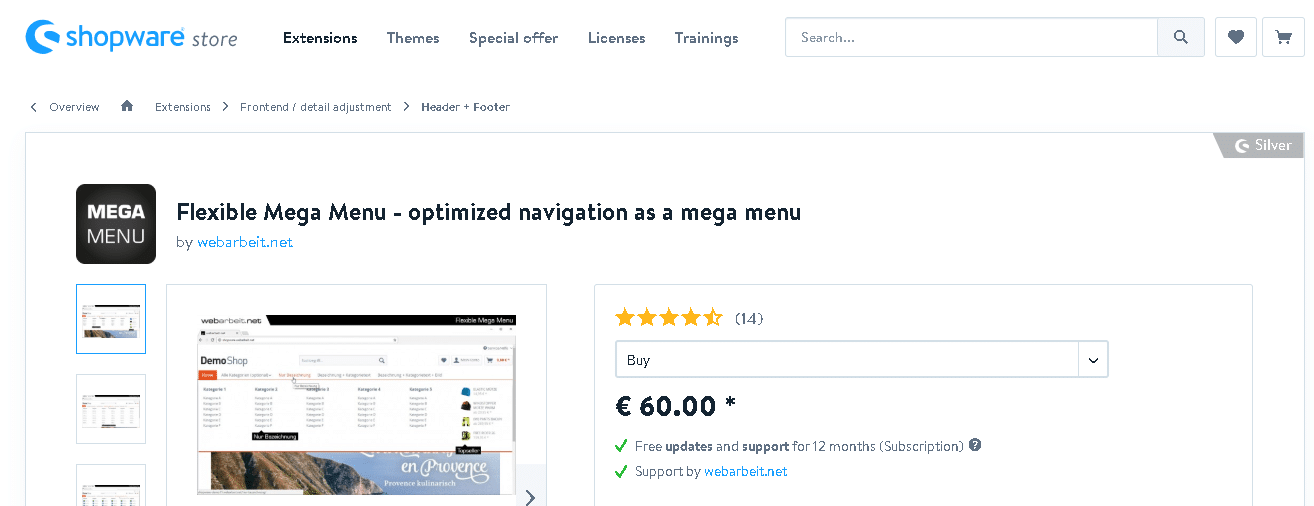Select the second gallery thumbnail
Viewport: 1314px width, 506px height.
click(111, 409)
